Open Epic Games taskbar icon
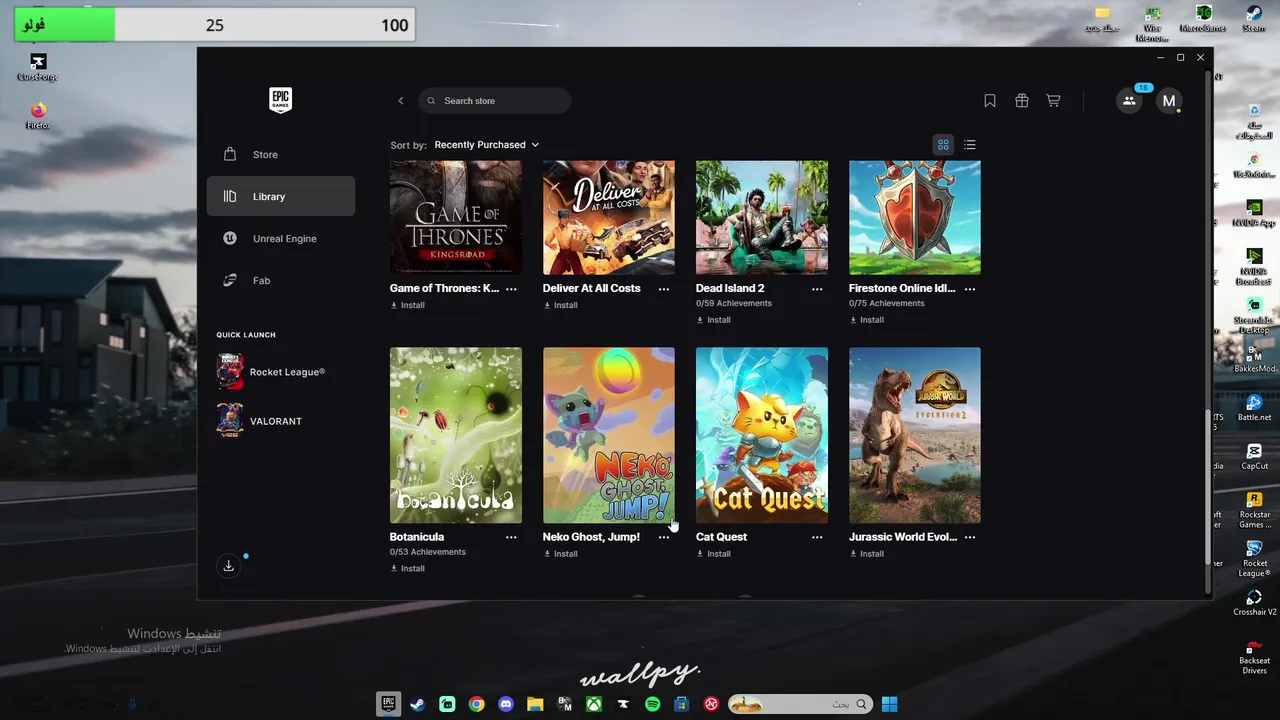 tap(389, 704)
